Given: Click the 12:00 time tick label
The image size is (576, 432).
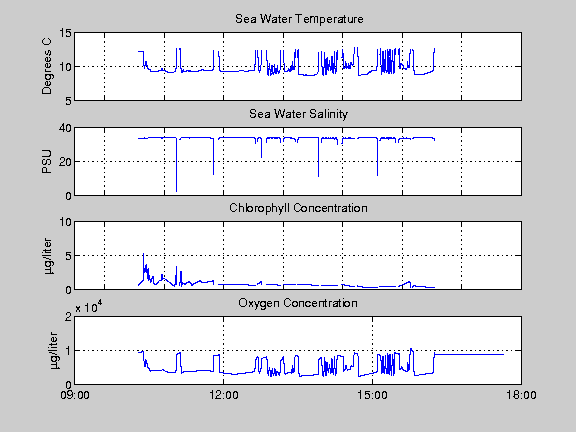Looking at the screenshot, I should pos(224,395).
